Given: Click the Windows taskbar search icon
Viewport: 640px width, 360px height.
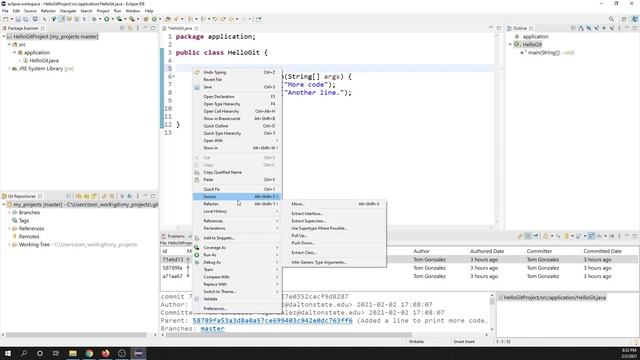Looking at the screenshot, I should (24, 353).
